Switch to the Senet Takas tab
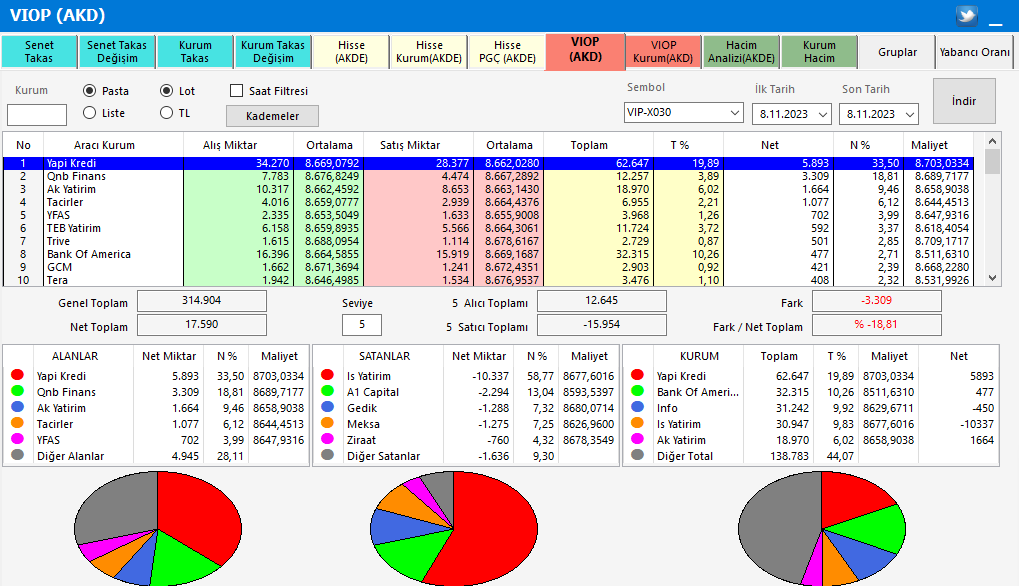The image size is (1019, 586). click(x=39, y=52)
